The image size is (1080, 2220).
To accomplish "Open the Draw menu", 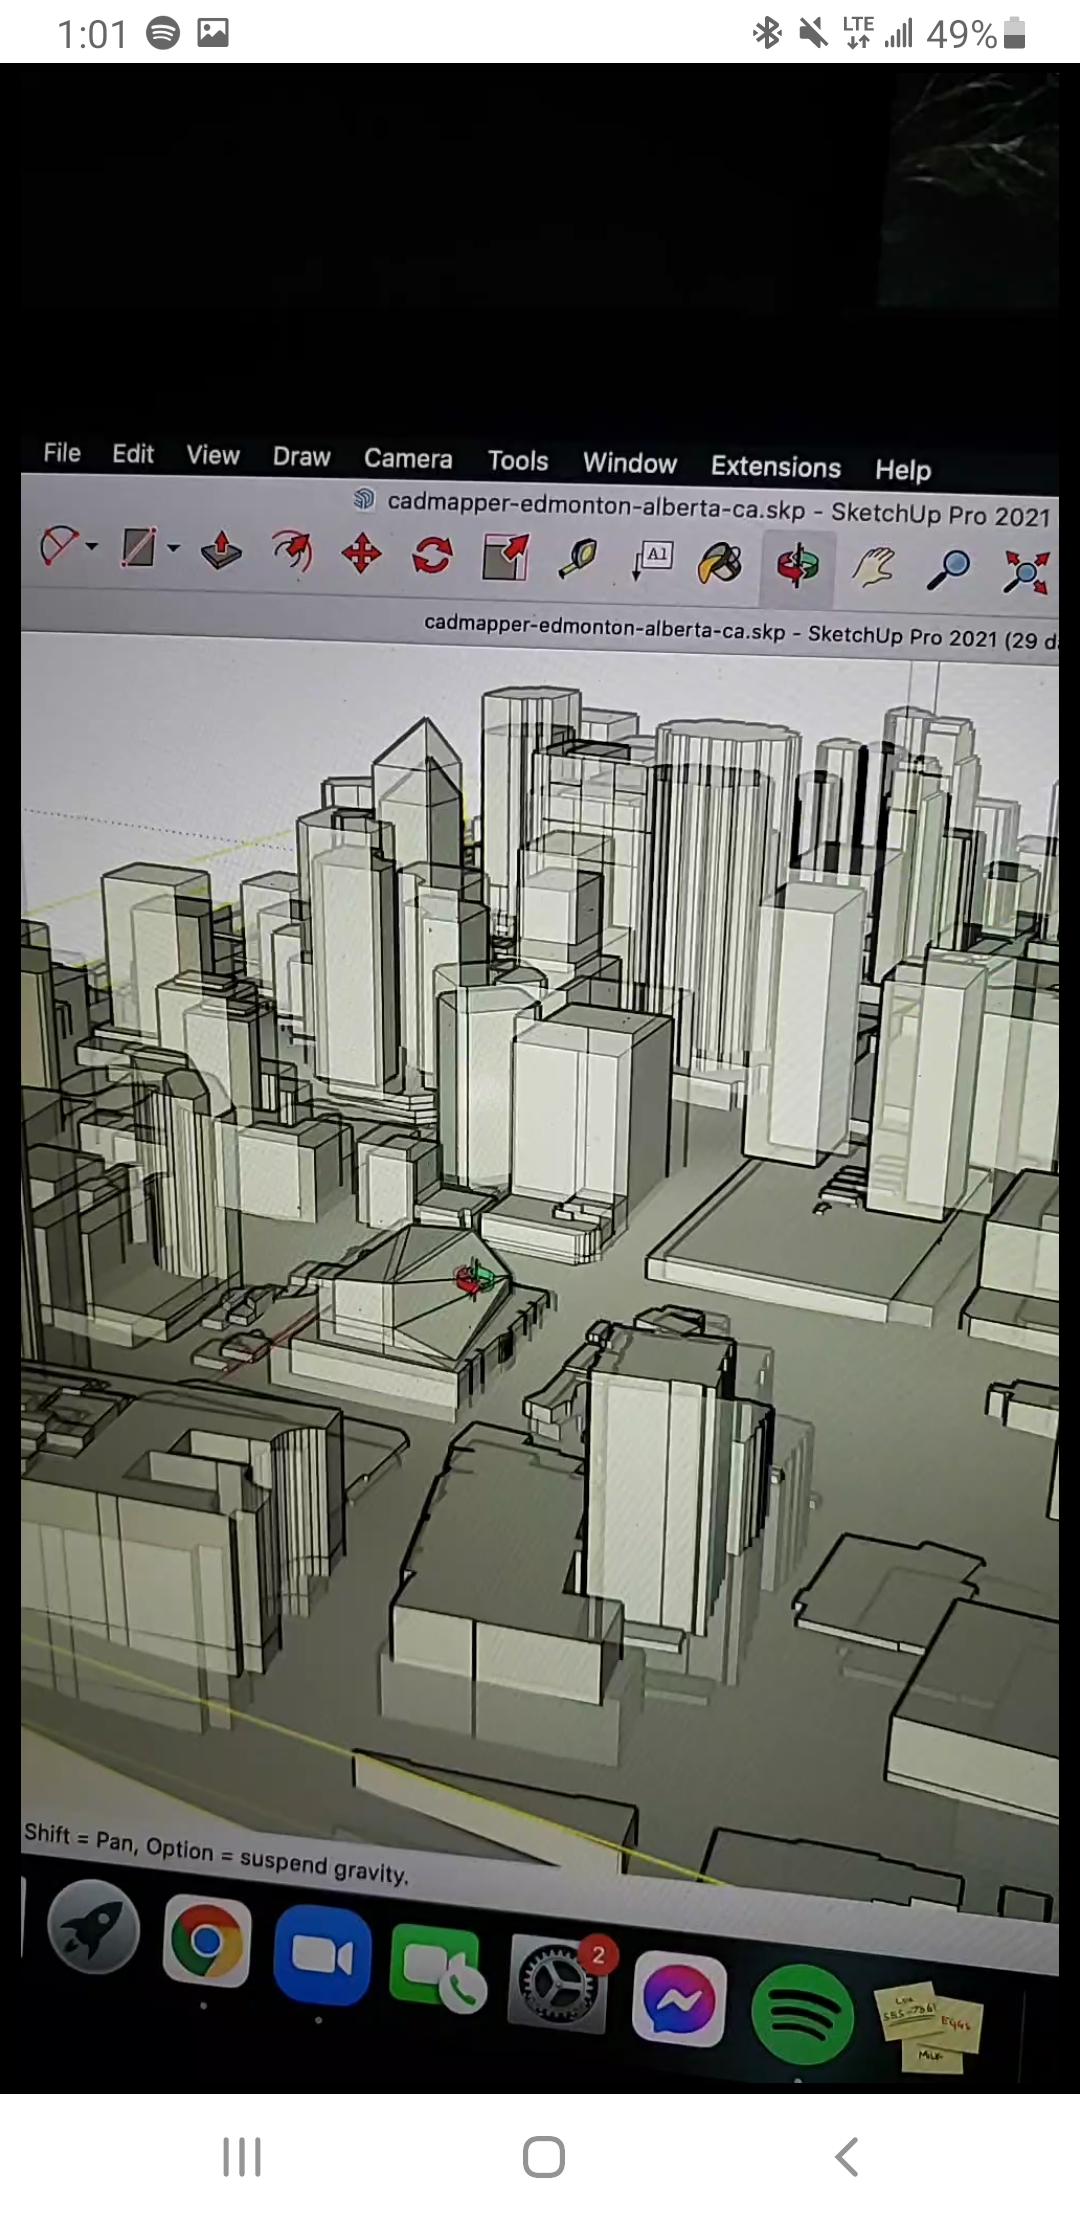I will pos(301,456).
